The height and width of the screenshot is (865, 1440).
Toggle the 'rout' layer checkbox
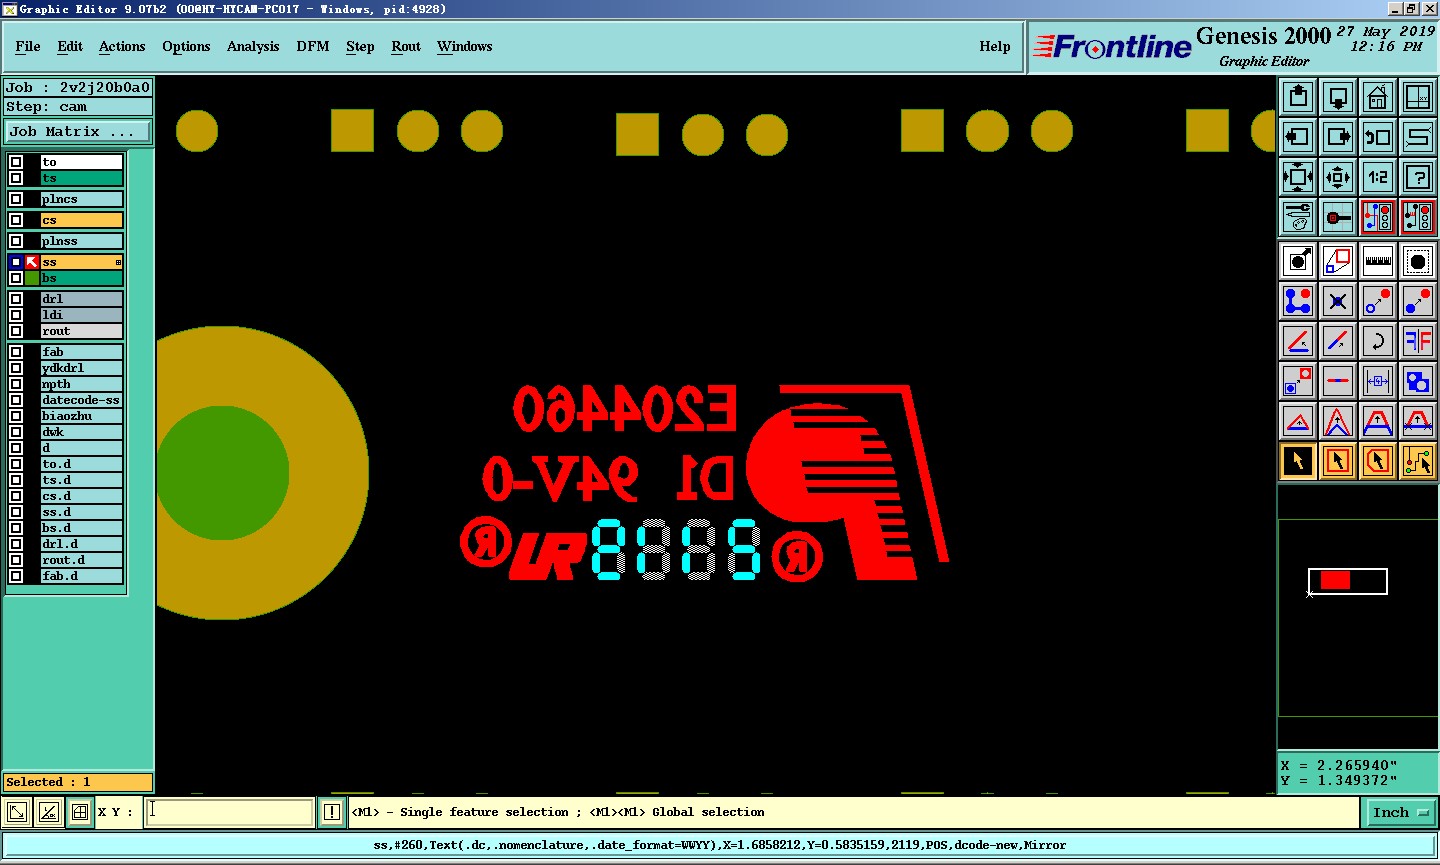16,331
